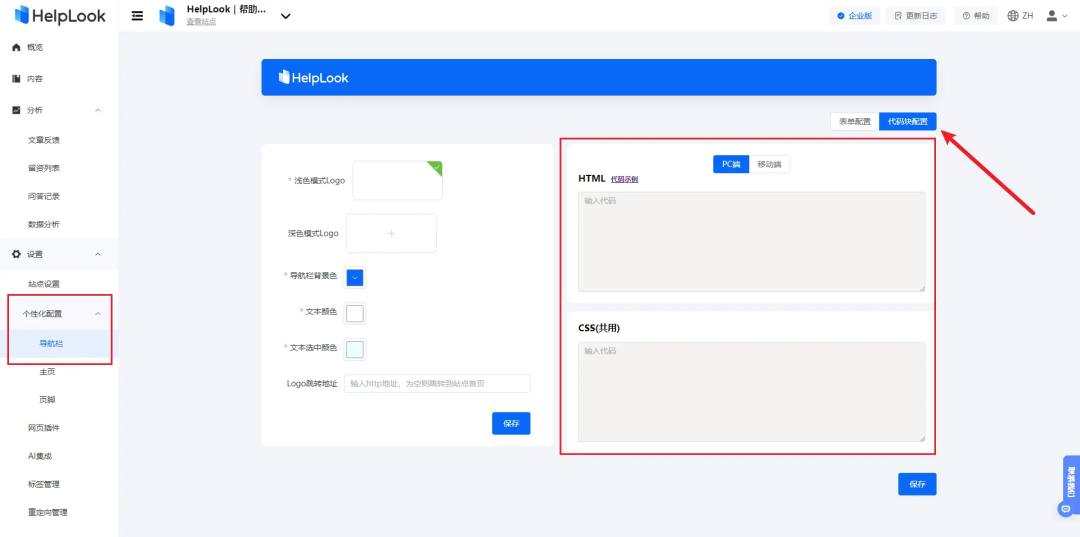Open 文章反馈 in sidebar
The image size is (1080, 537).
click(x=43, y=140)
